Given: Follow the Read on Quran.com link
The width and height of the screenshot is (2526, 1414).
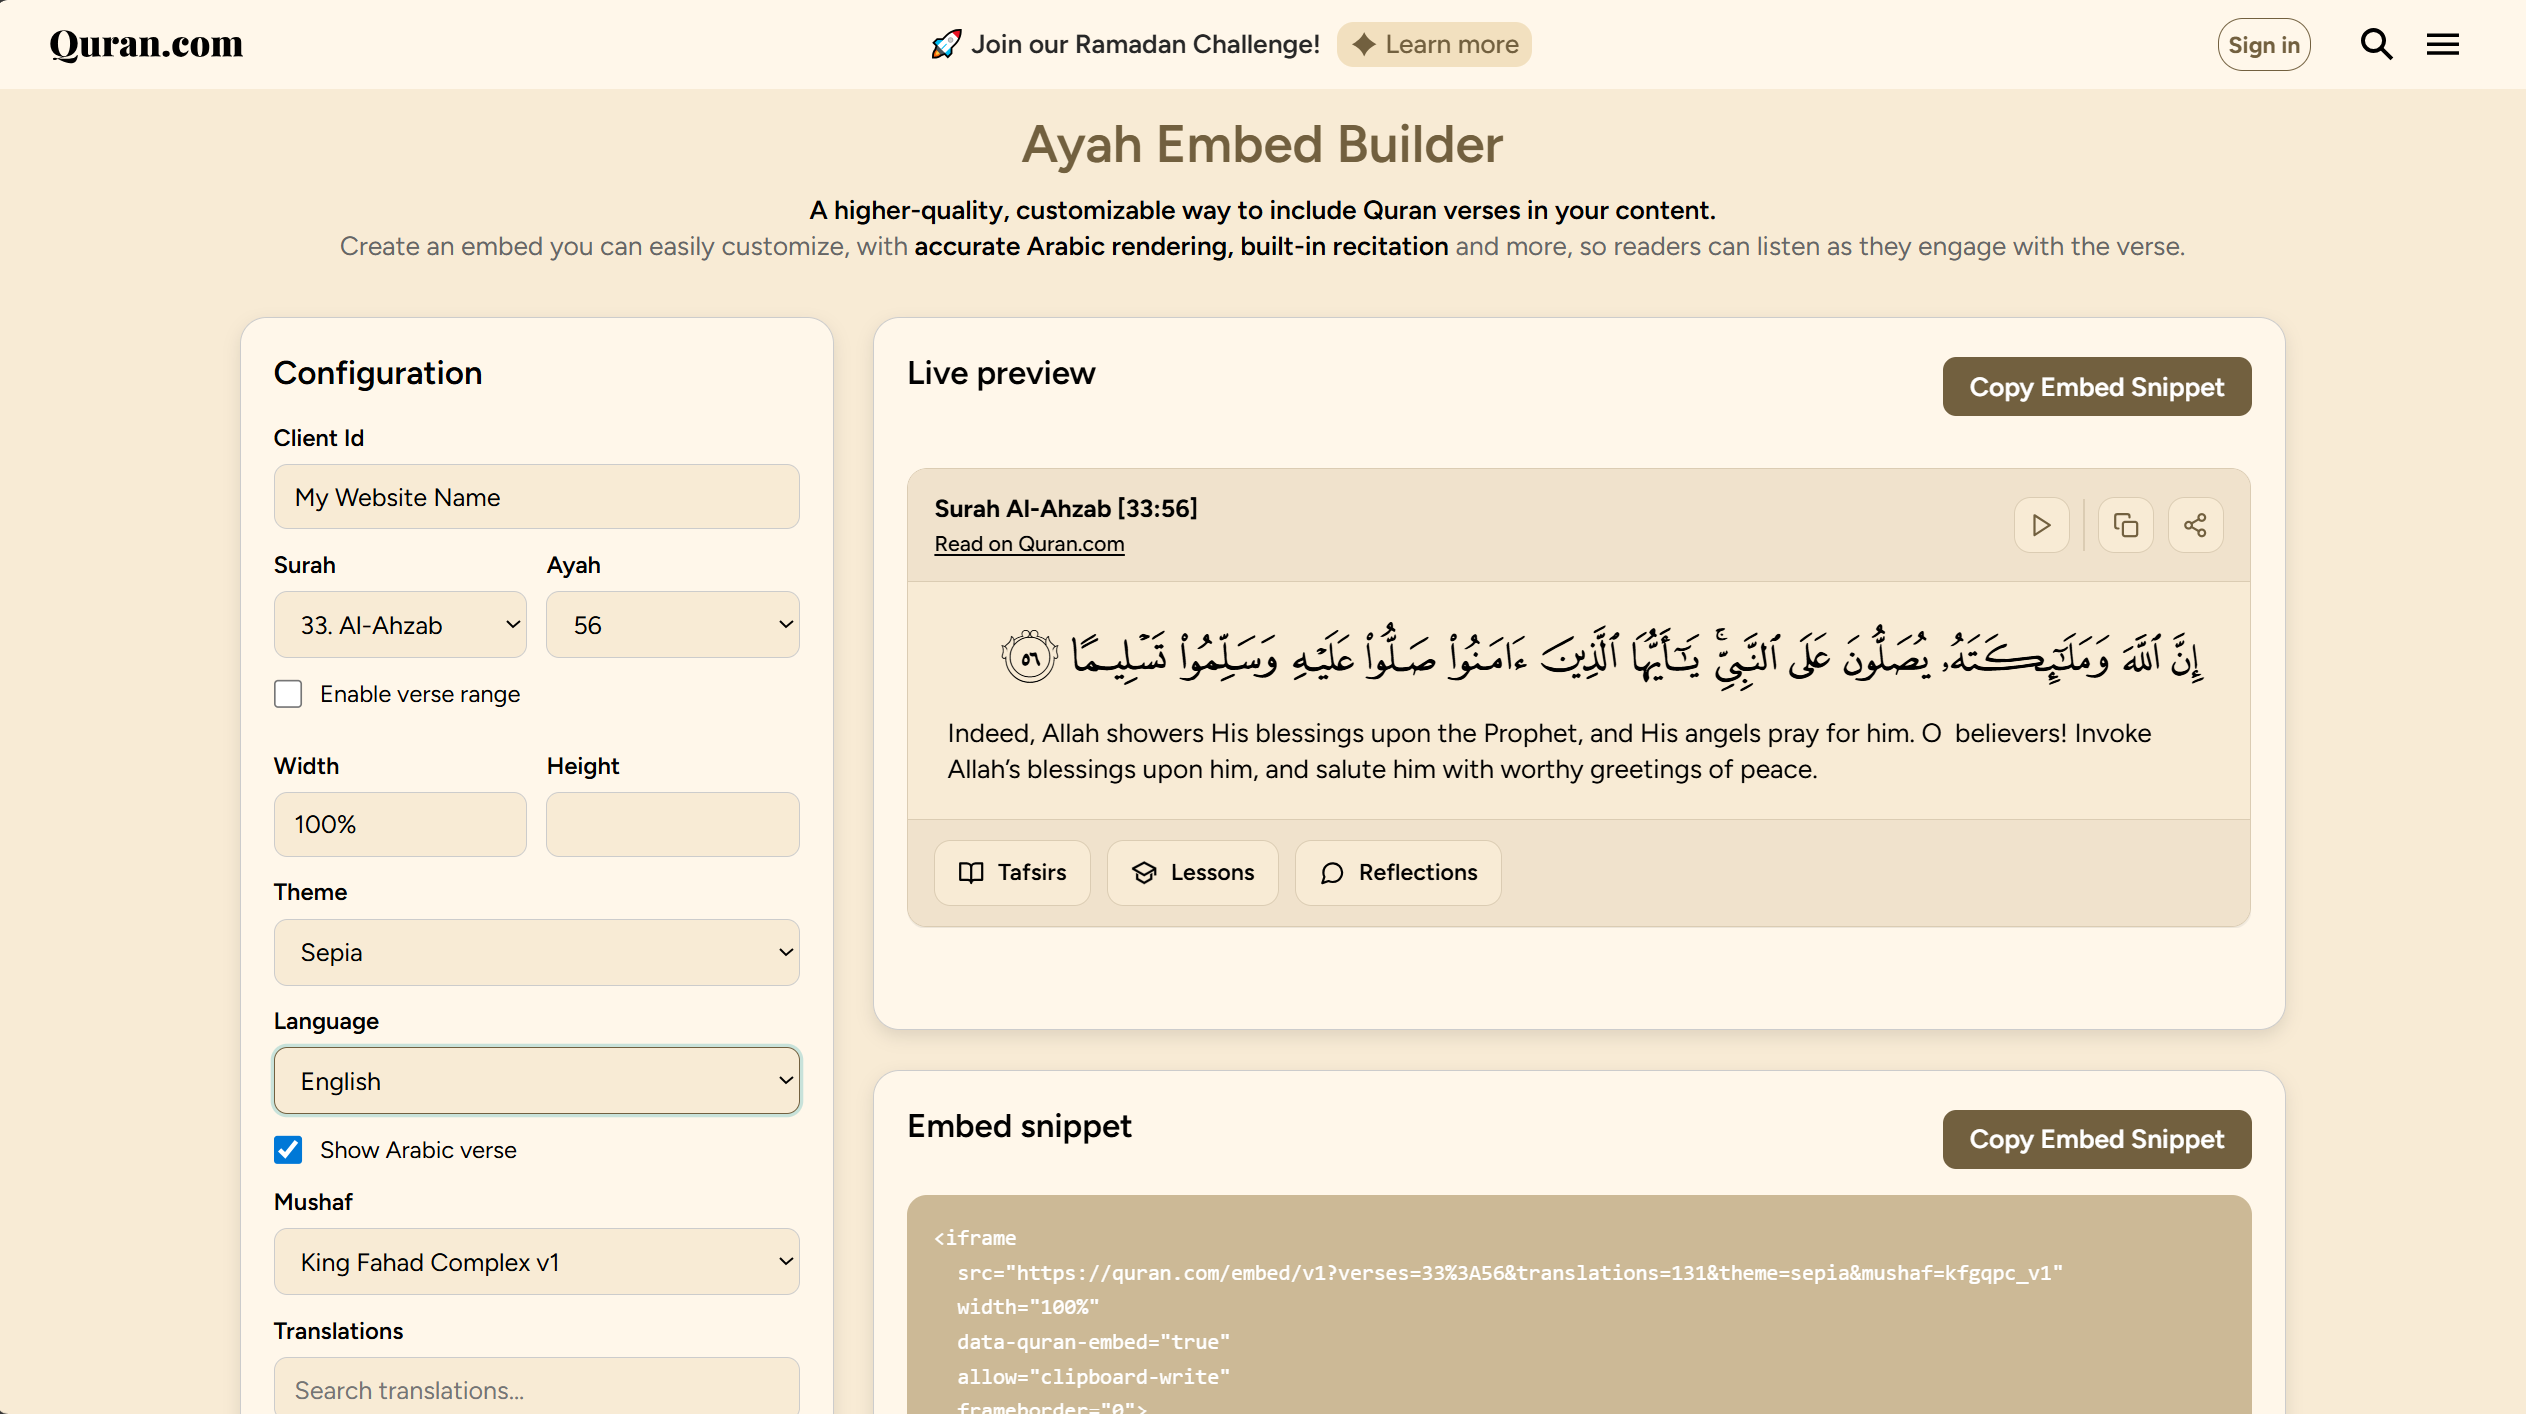Looking at the screenshot, I should click(1029, 544).
